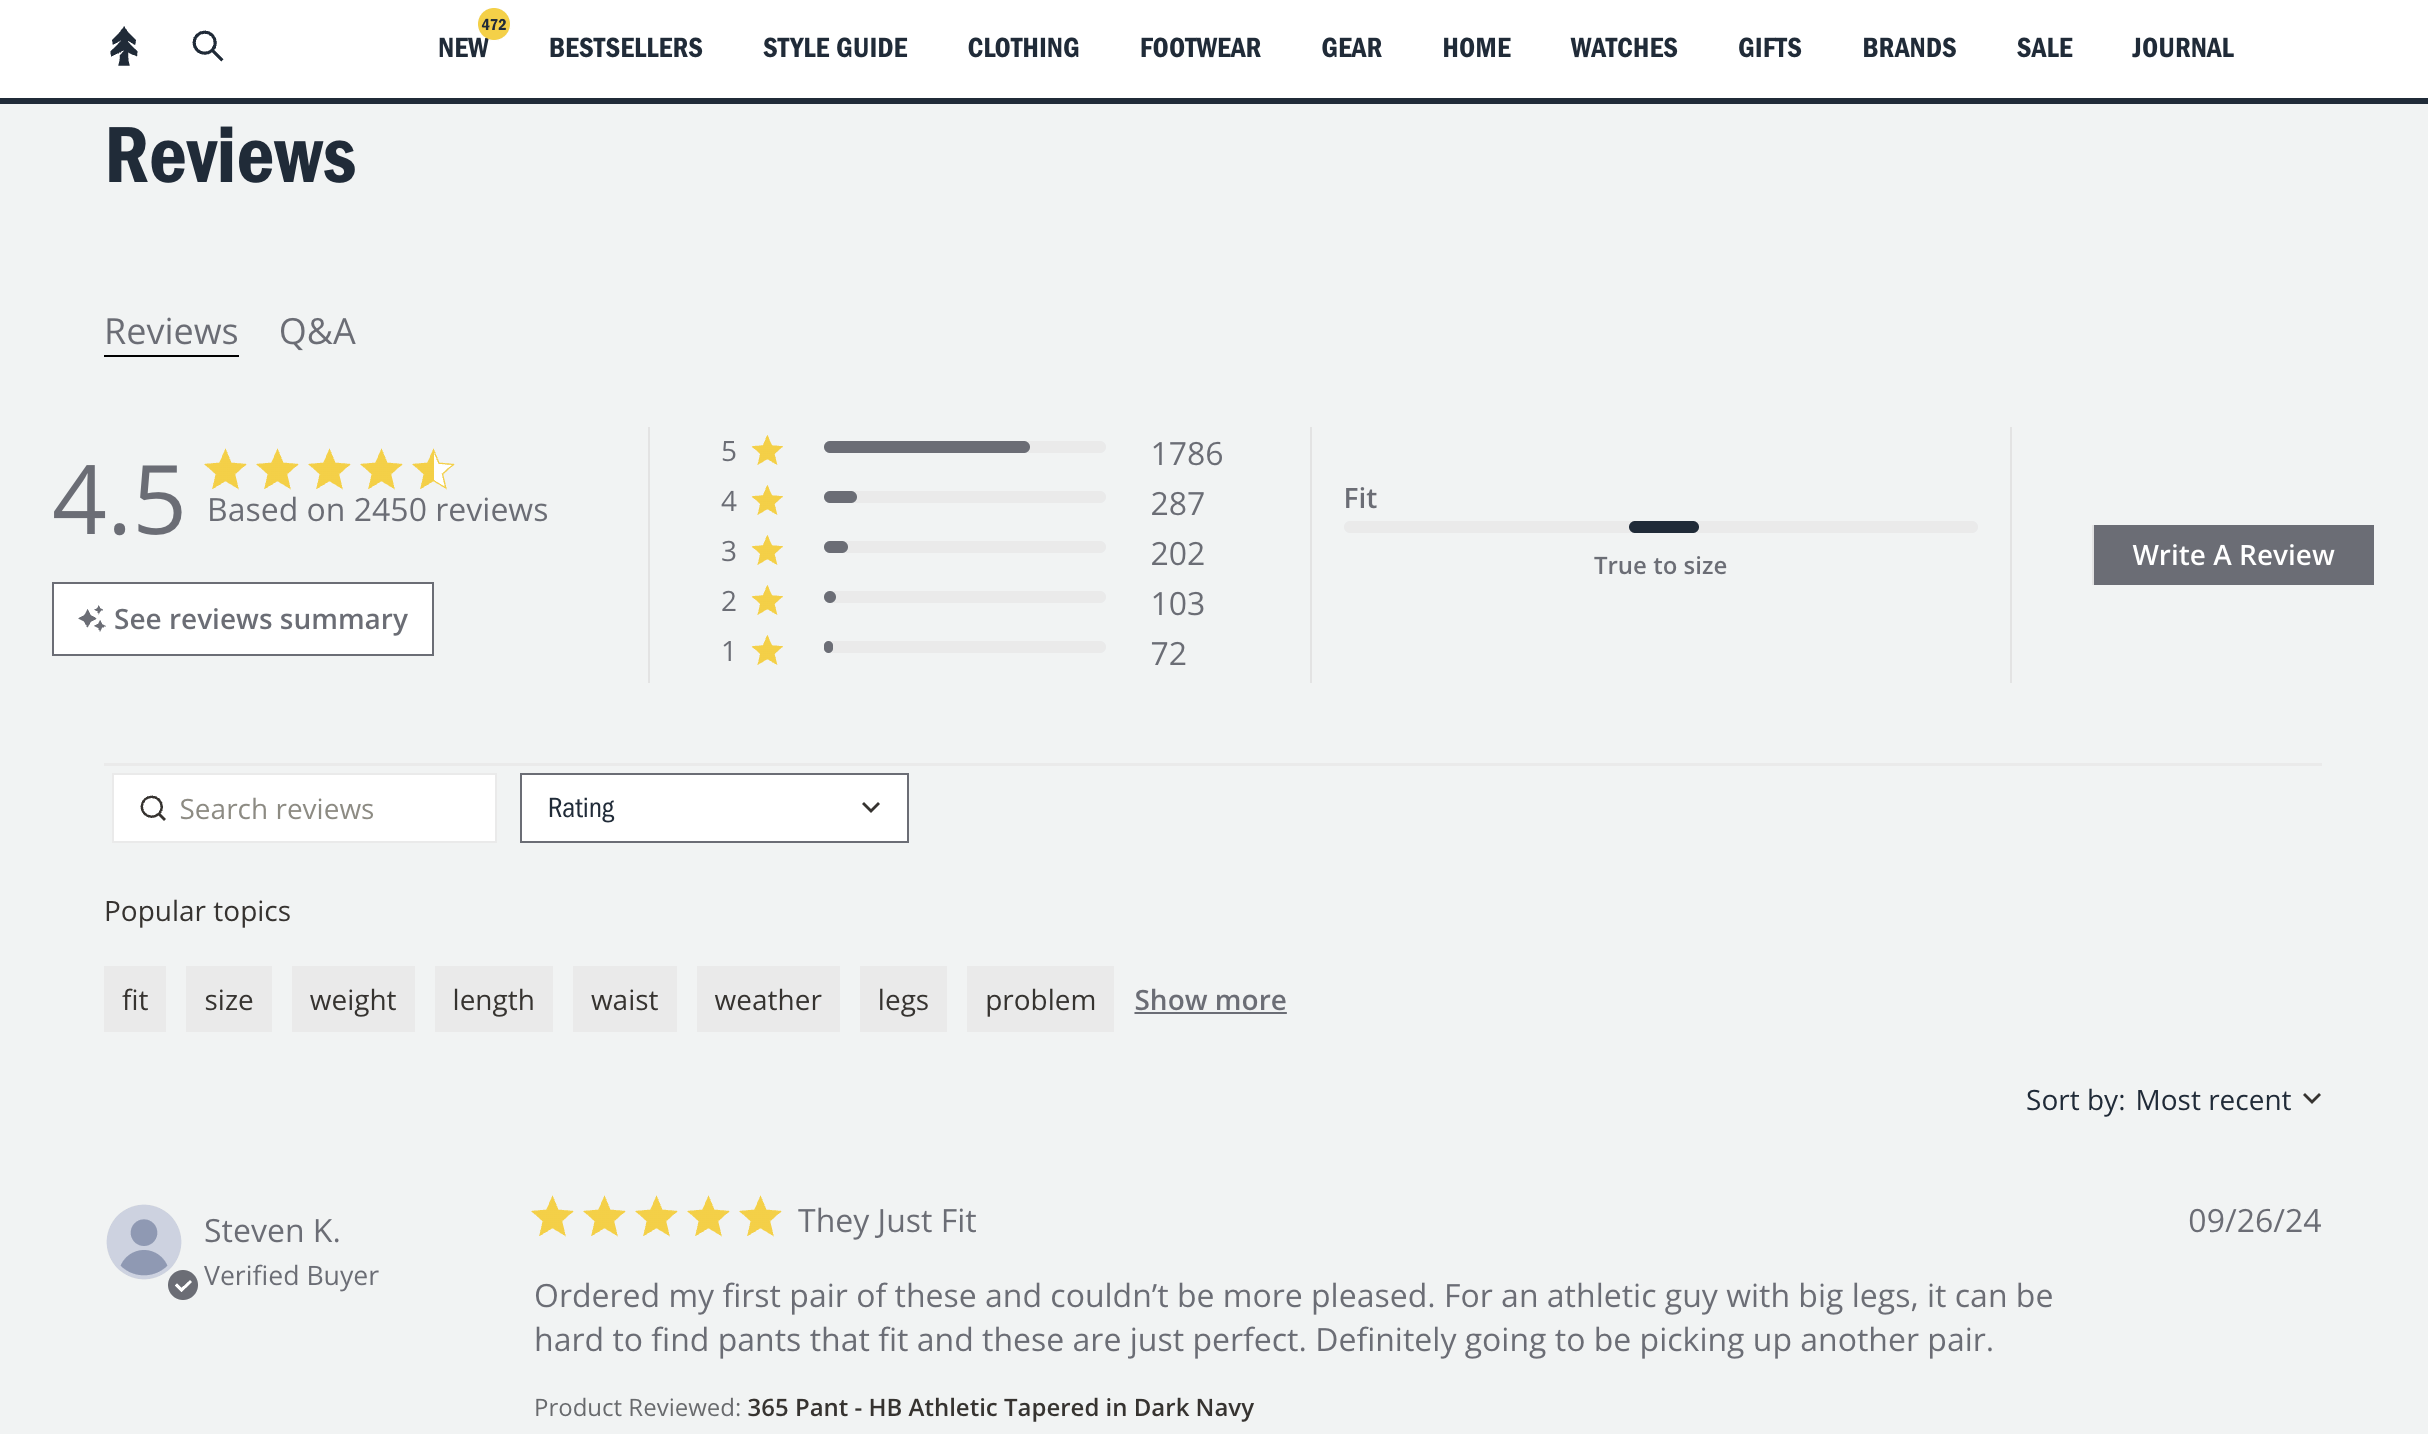2428x1434 pixels.
Task: Focus the Search reviews field
Action: pos(305,808)
